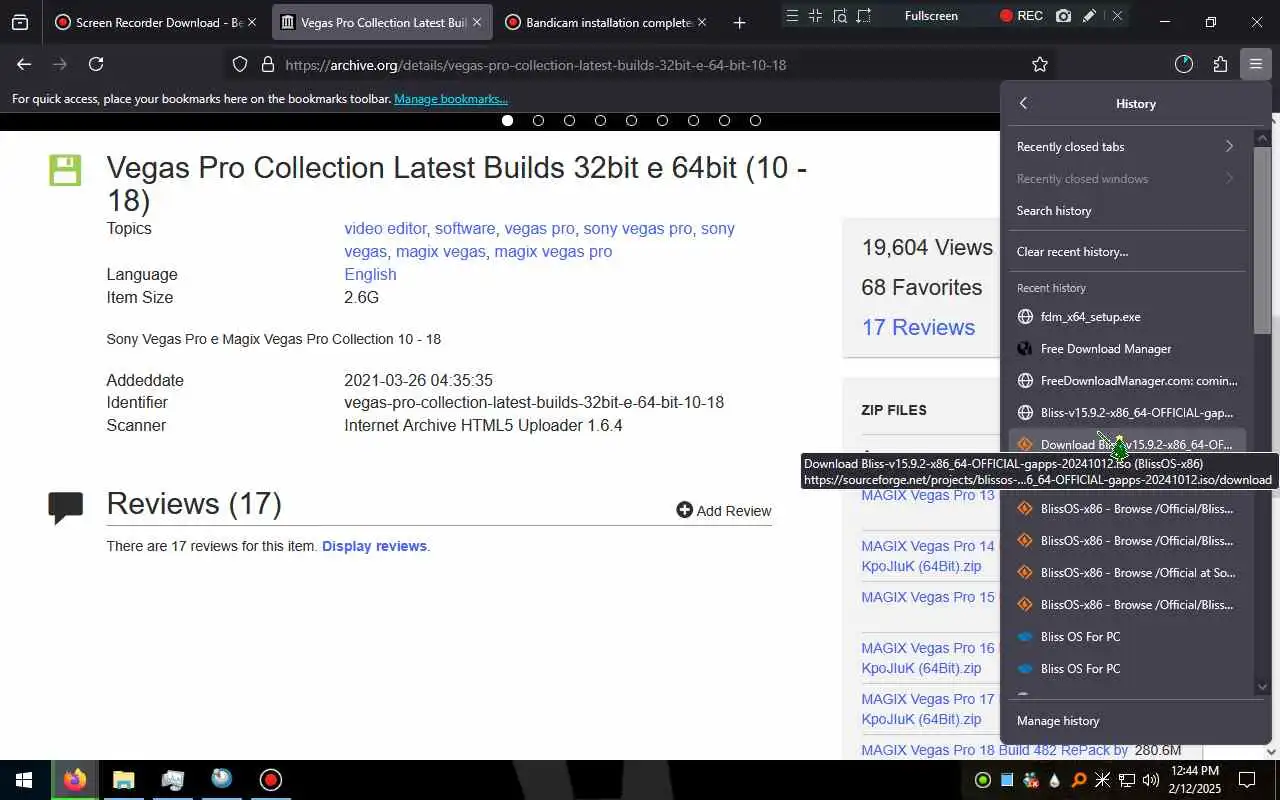Click Display reviews link
Screen dimensions: 1280x800
pos(374,546)
